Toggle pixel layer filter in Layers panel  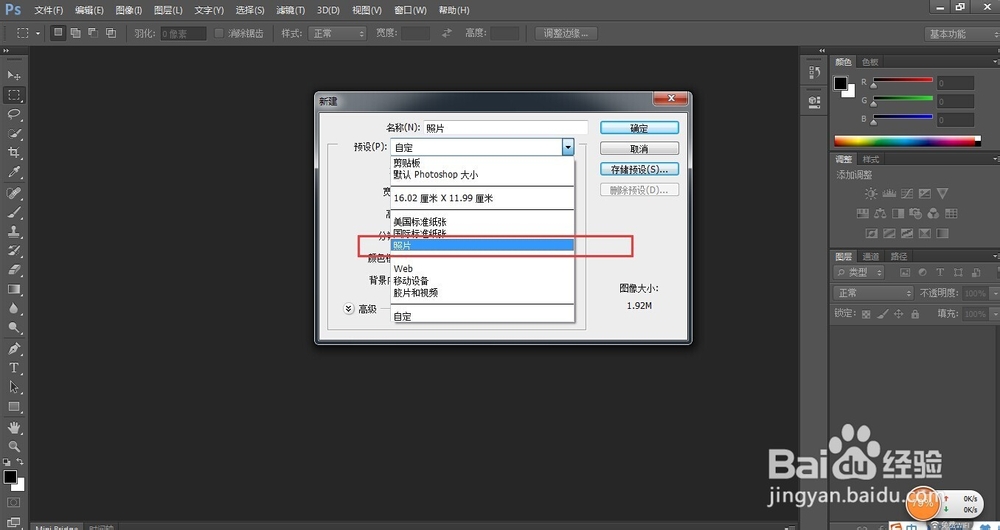point(904,272)
